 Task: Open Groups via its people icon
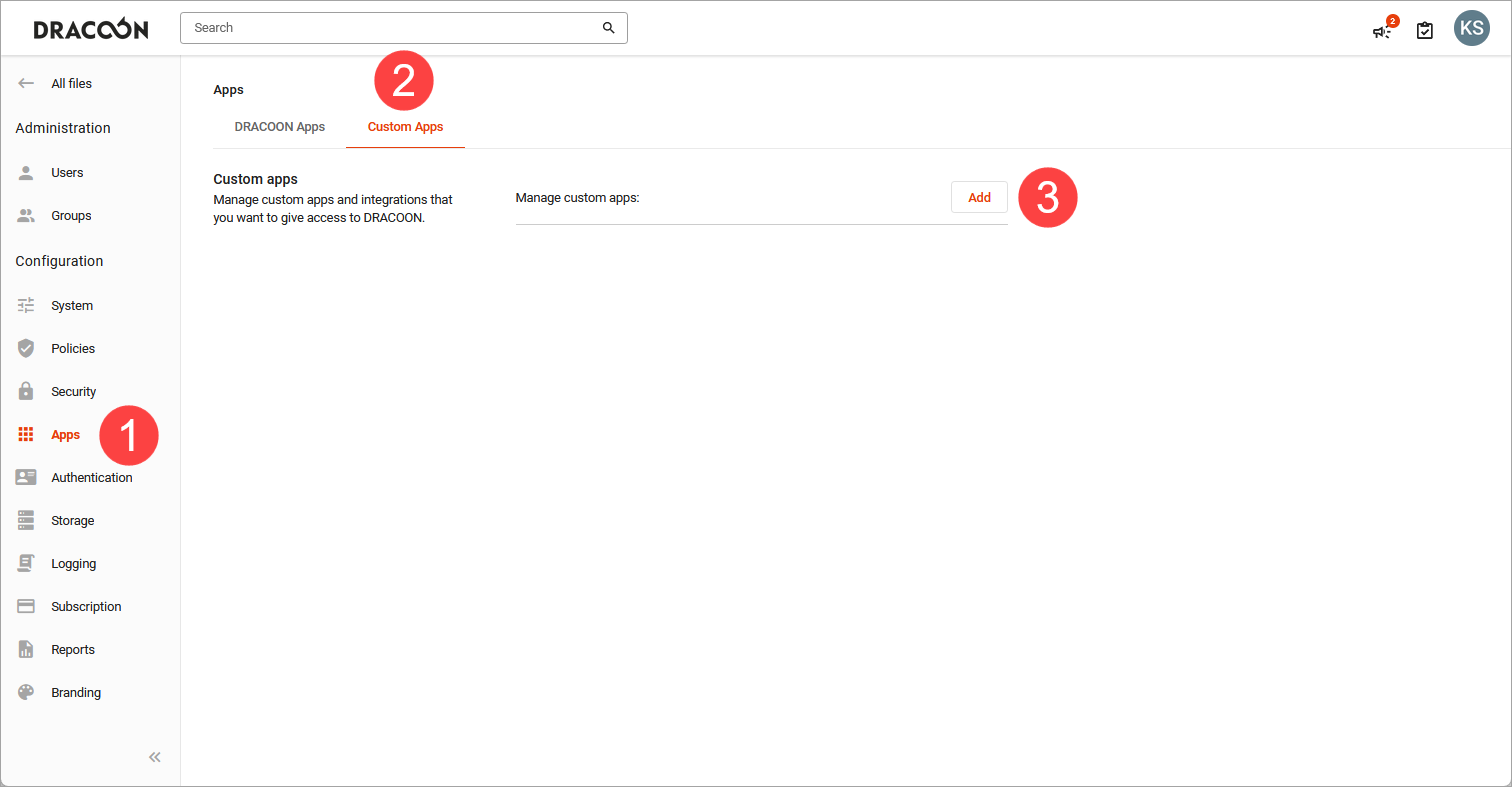26,216
